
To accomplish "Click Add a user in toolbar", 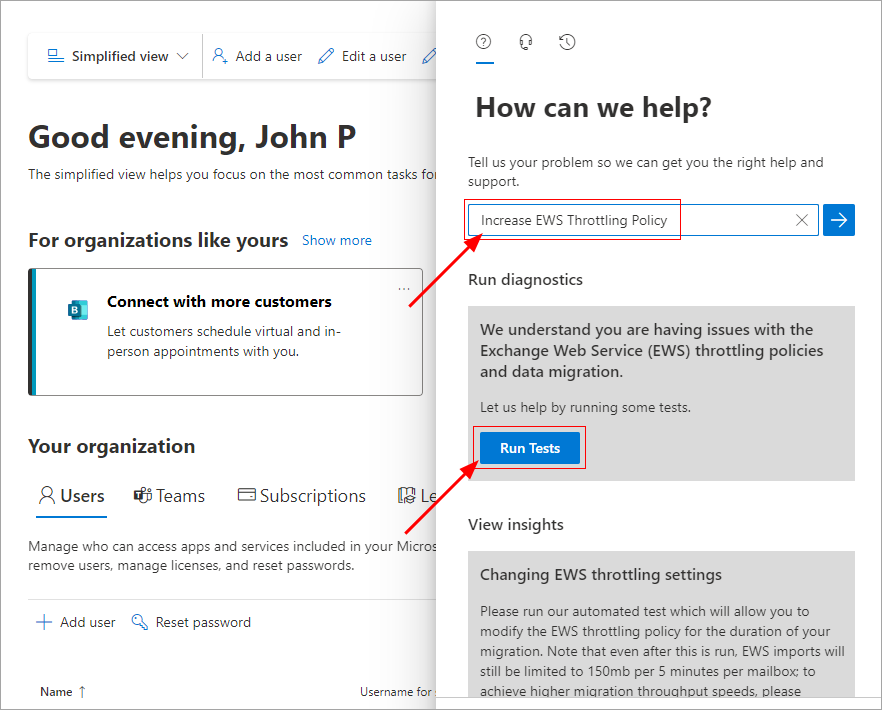I will click(x=257, y=56).
